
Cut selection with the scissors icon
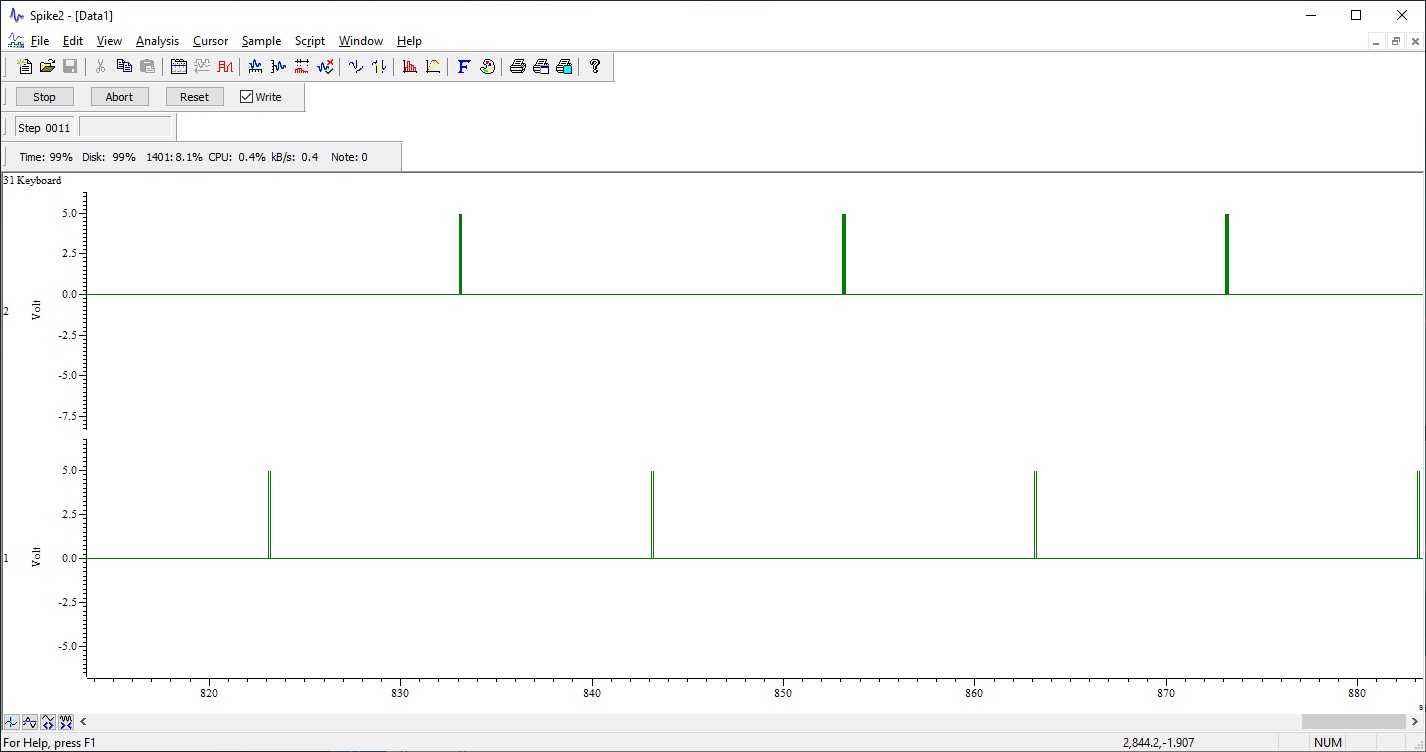100,67
